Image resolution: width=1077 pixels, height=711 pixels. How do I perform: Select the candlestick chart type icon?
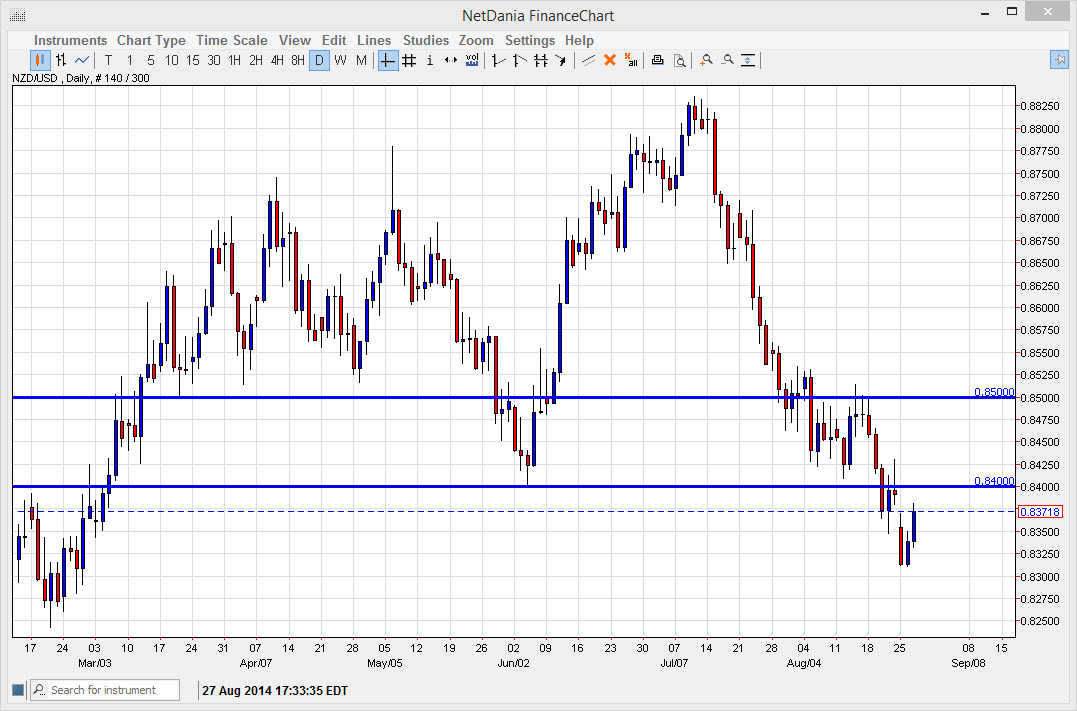pyautogui.click(x=40, y=60)
